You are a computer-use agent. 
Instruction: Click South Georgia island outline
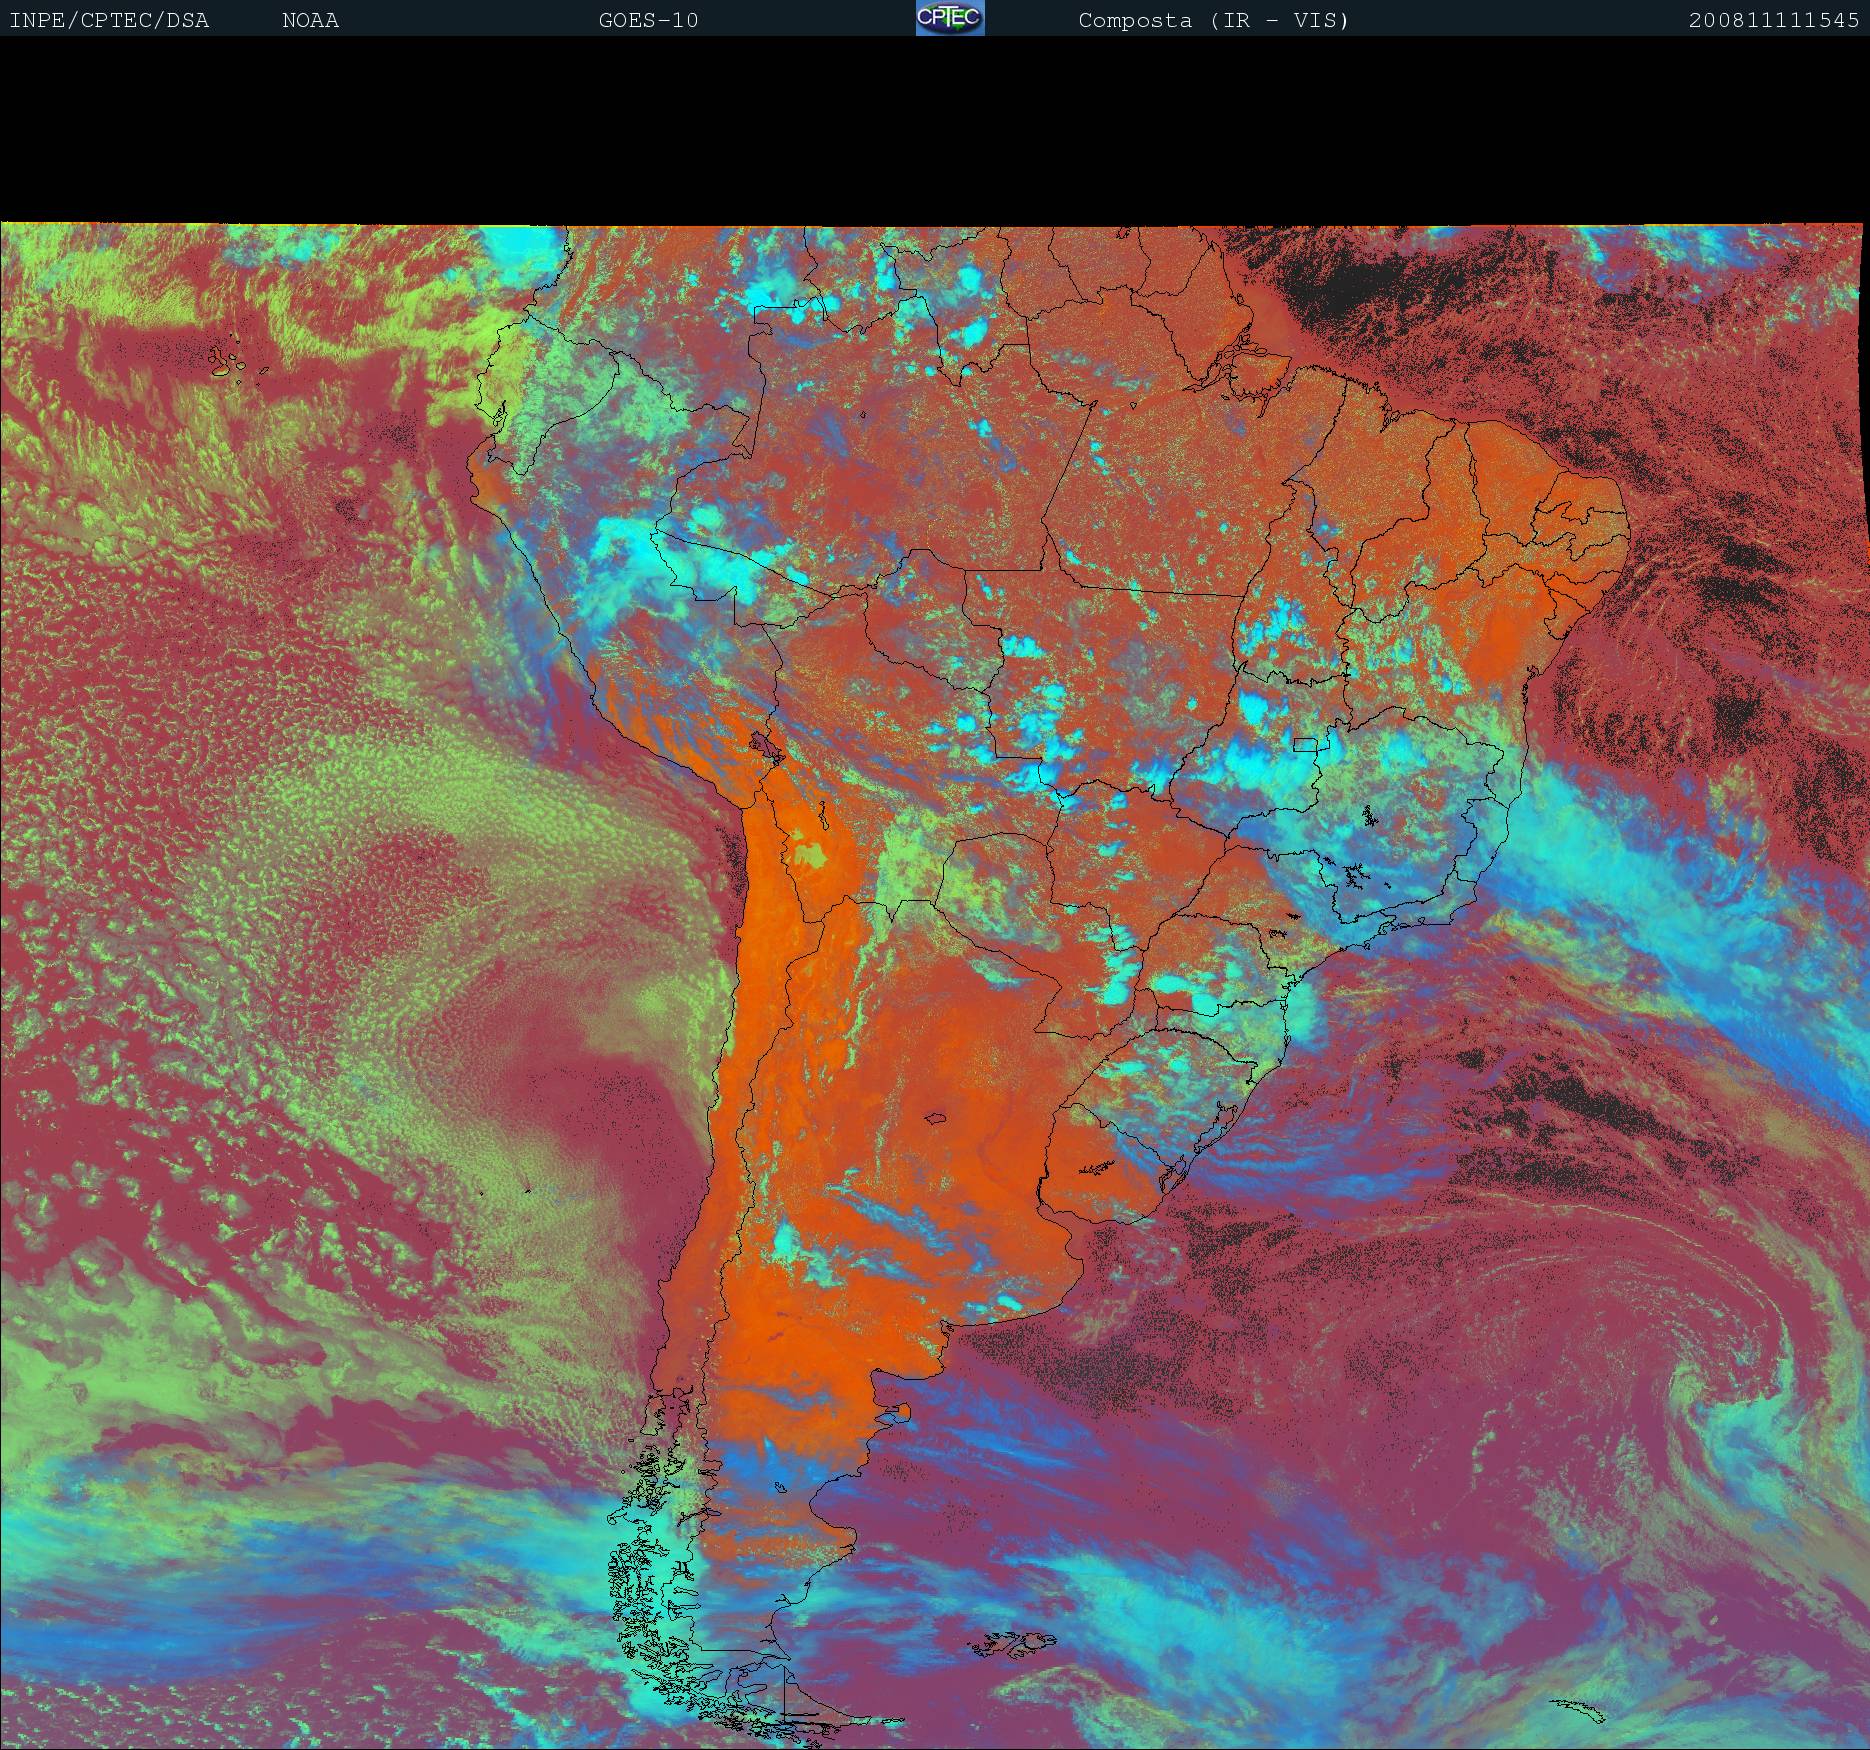pyautogui.click(x=1578, y=1711)
